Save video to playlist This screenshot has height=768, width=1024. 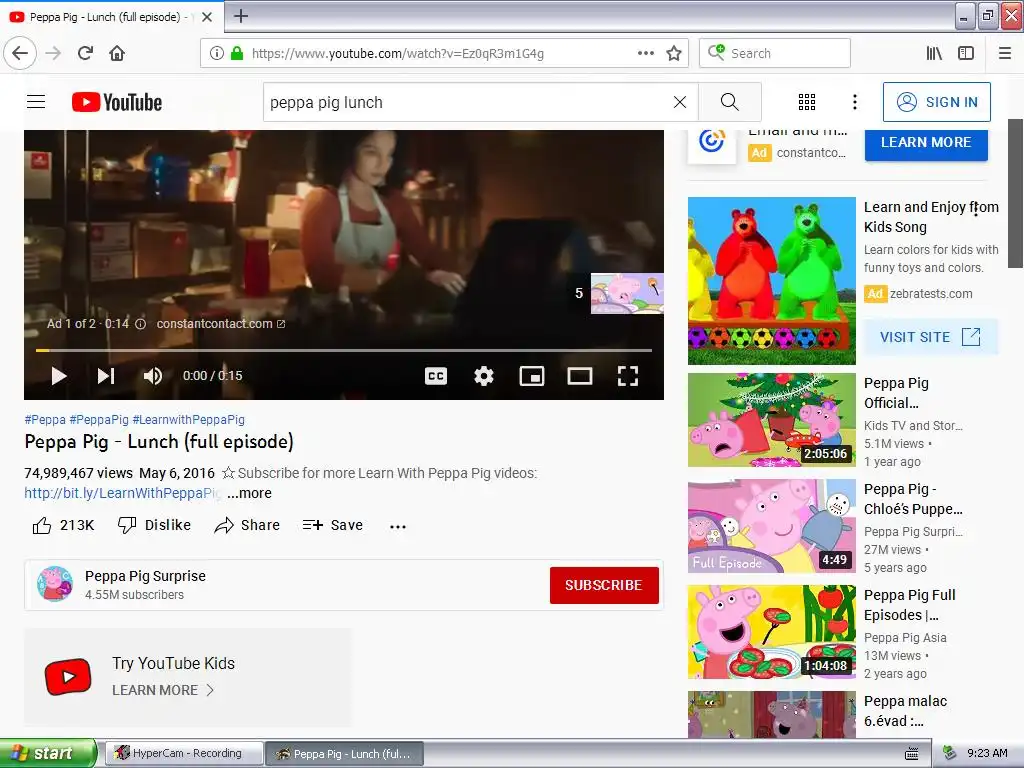332,525
